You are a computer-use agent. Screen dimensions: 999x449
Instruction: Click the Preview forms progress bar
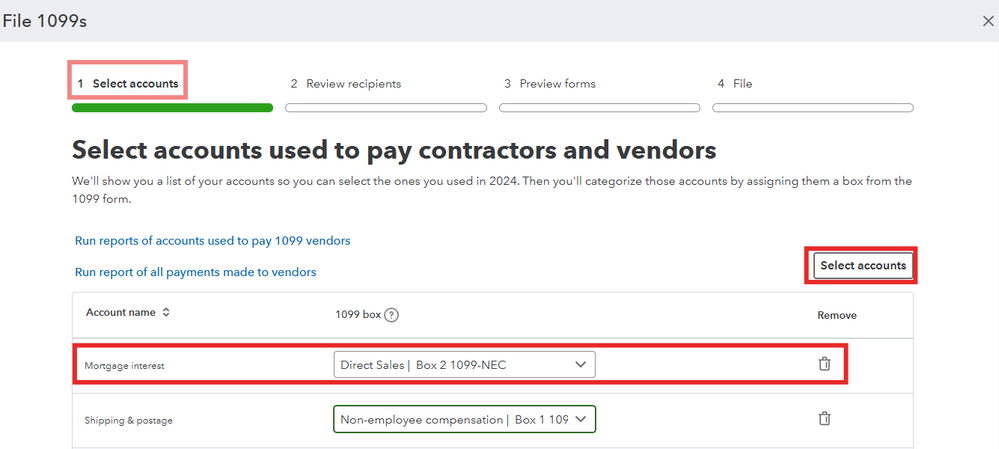click(x=599, y=108)
